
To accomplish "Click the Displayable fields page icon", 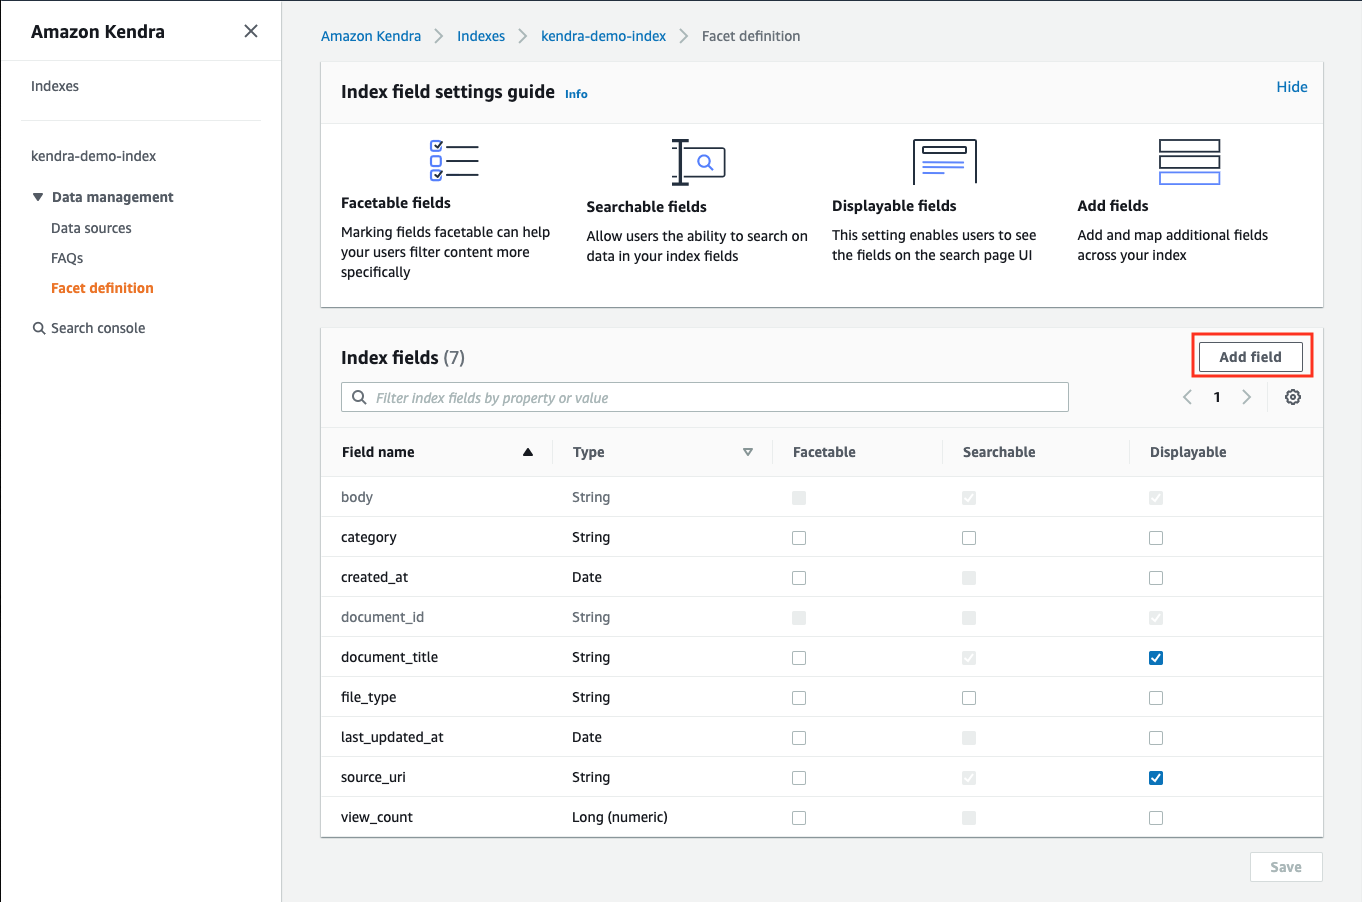I will tap(945, 162).
